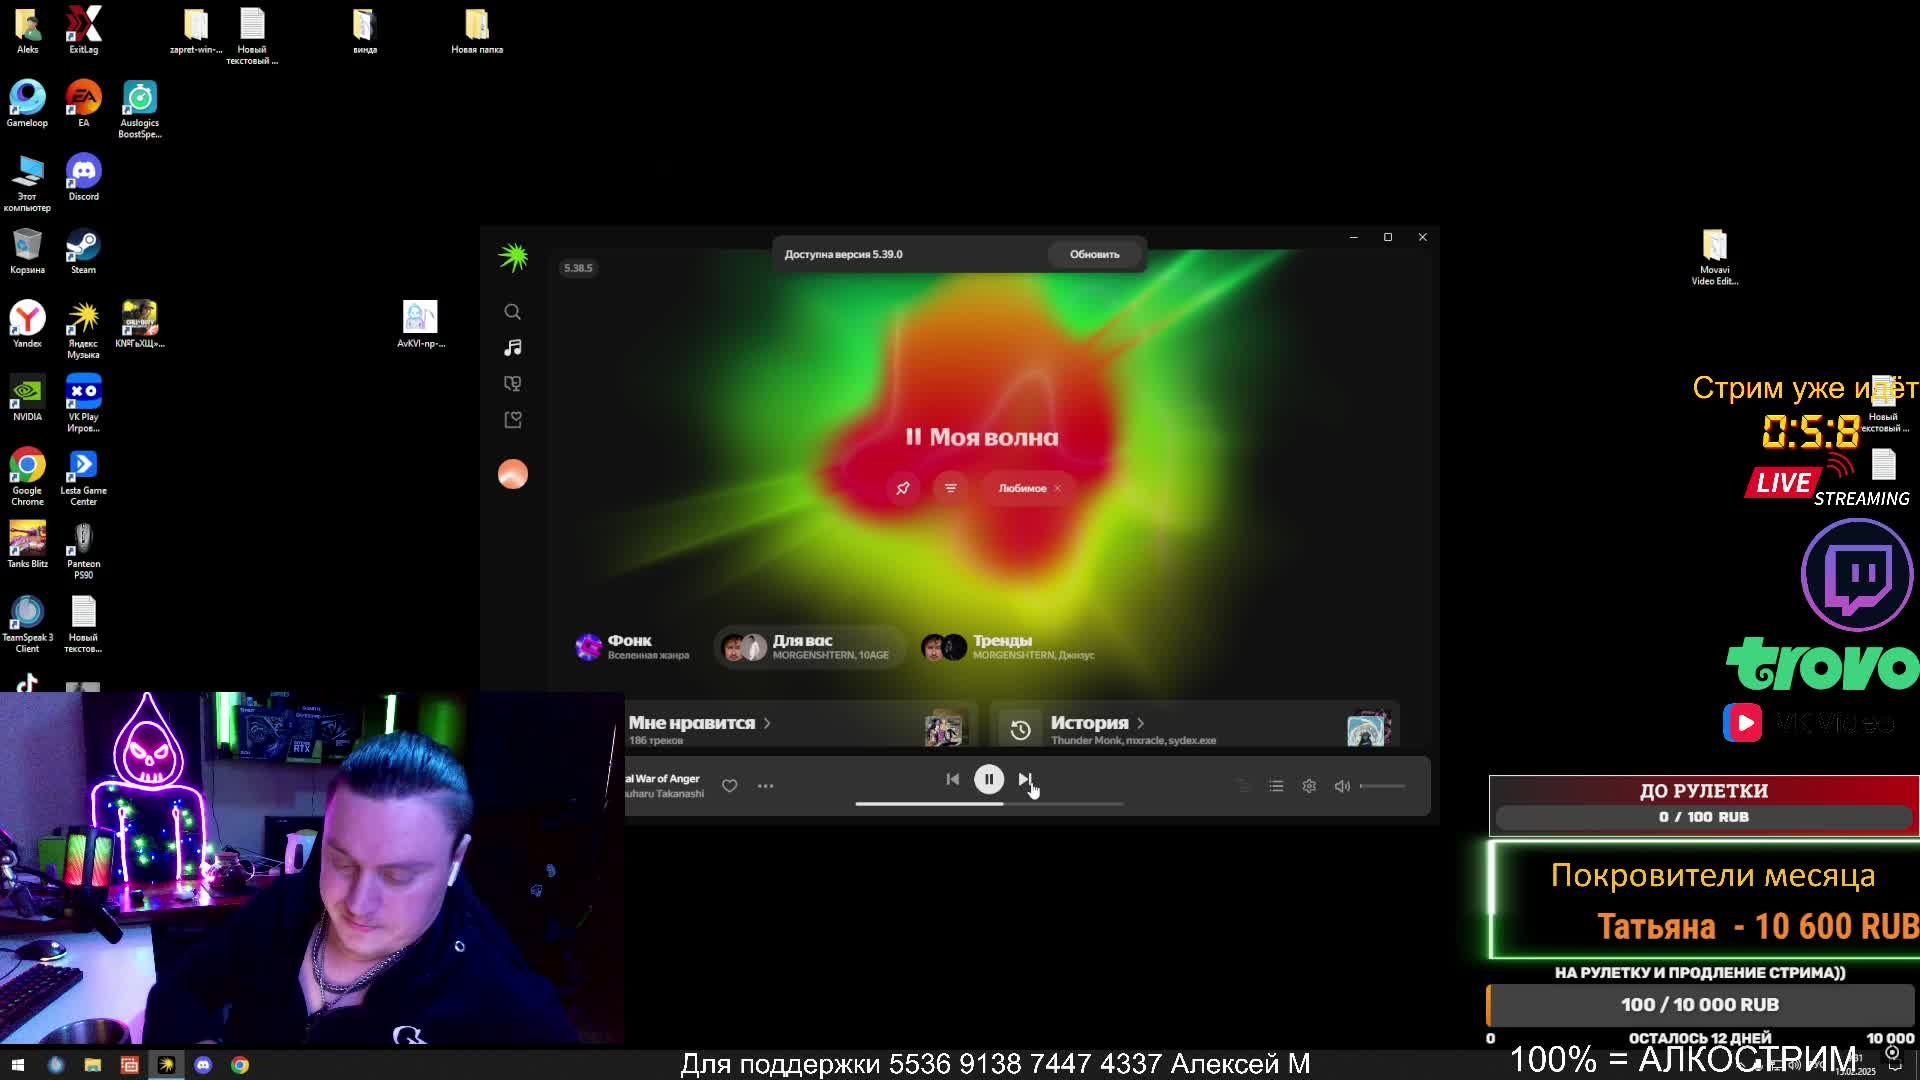The height and width of the screenshot is (1080, 1920).
Task: Open track options three-dots menu
Action: 765,786
